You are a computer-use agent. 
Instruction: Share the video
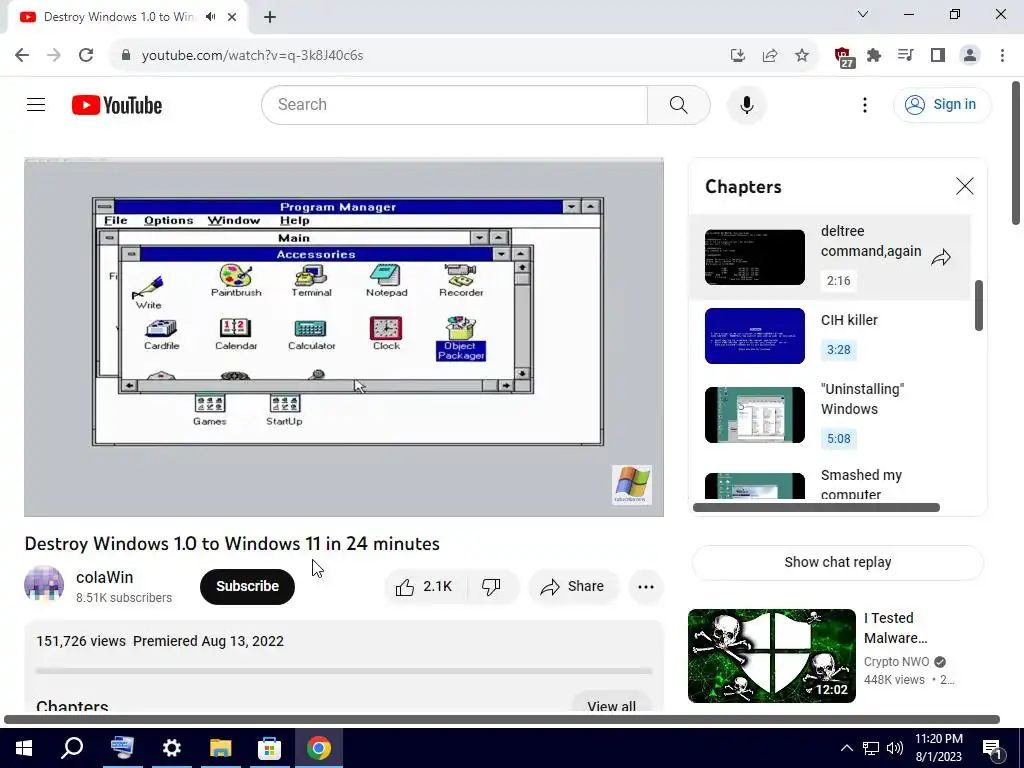tap(573, 586)
